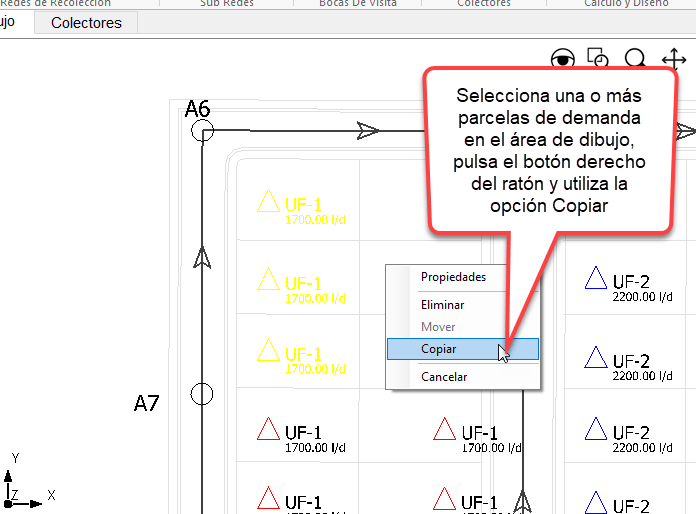Click the middle yellow UF-1 triangle
Screen dimensions: 696x514
point(267,279)
